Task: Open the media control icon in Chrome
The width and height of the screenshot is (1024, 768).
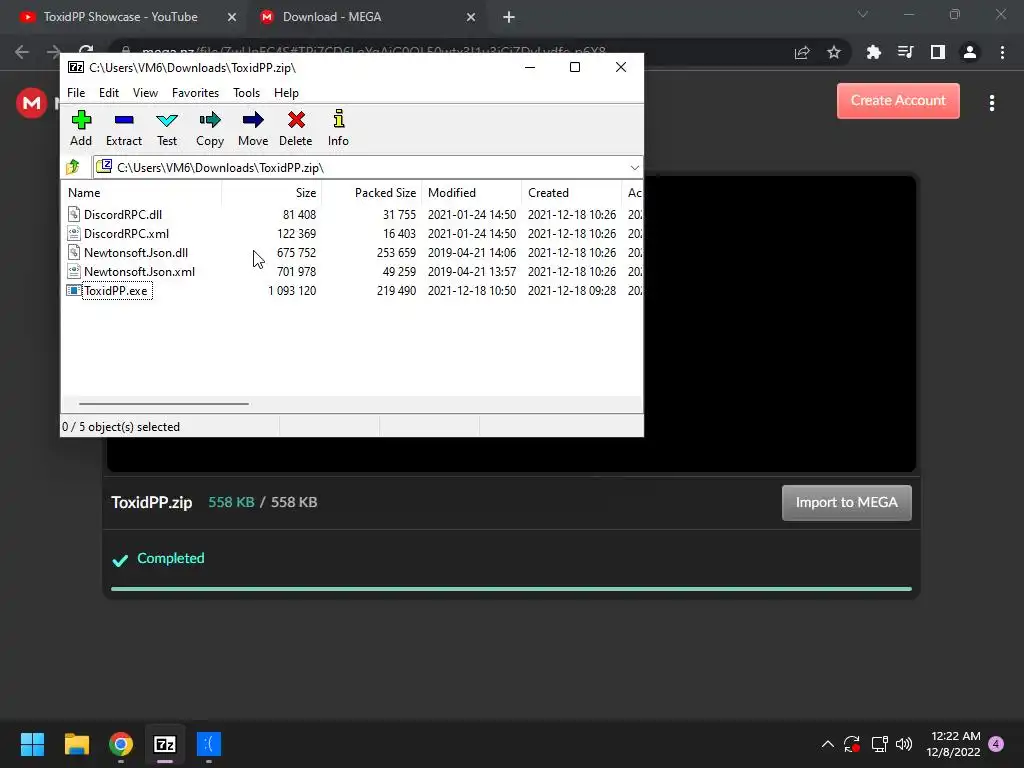Action: tap(905, 52)
